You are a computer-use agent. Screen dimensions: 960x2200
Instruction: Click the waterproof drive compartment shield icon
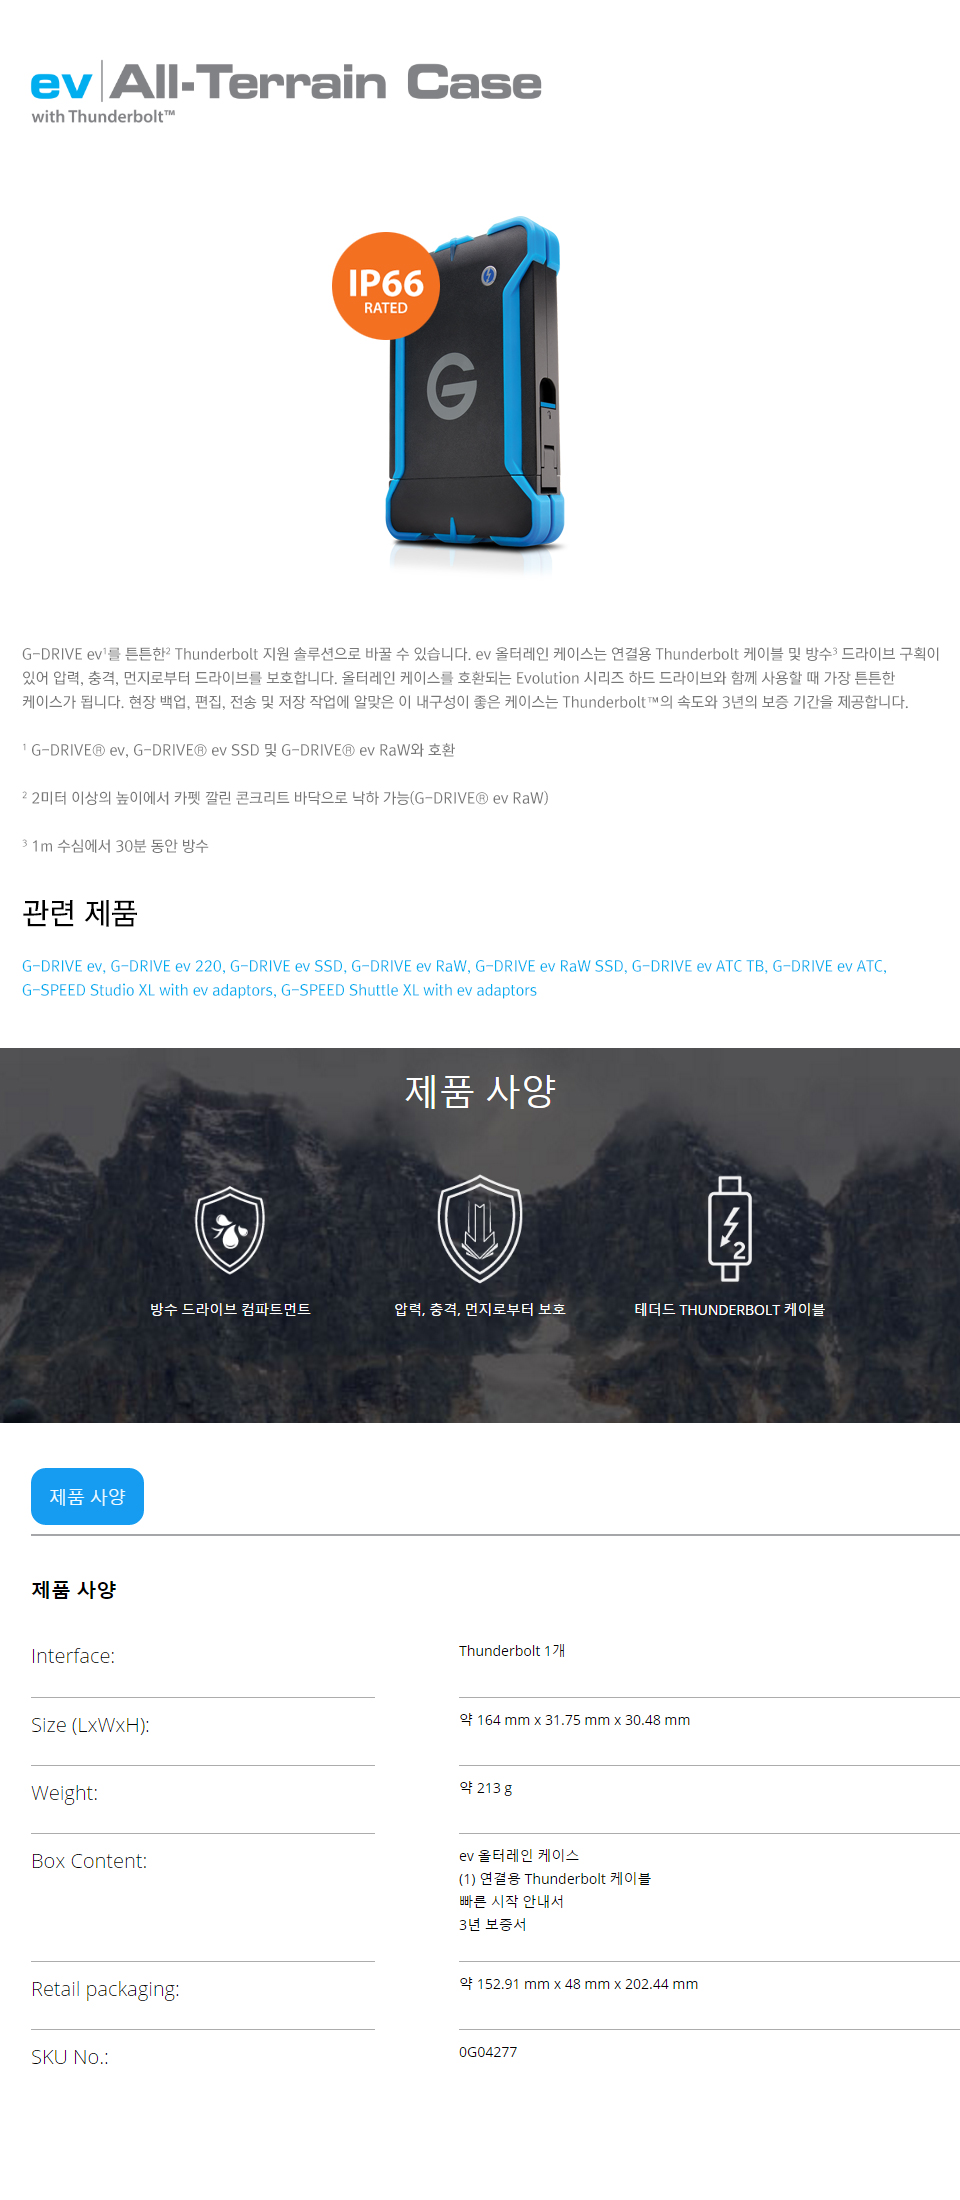(x=230, y=1230)
